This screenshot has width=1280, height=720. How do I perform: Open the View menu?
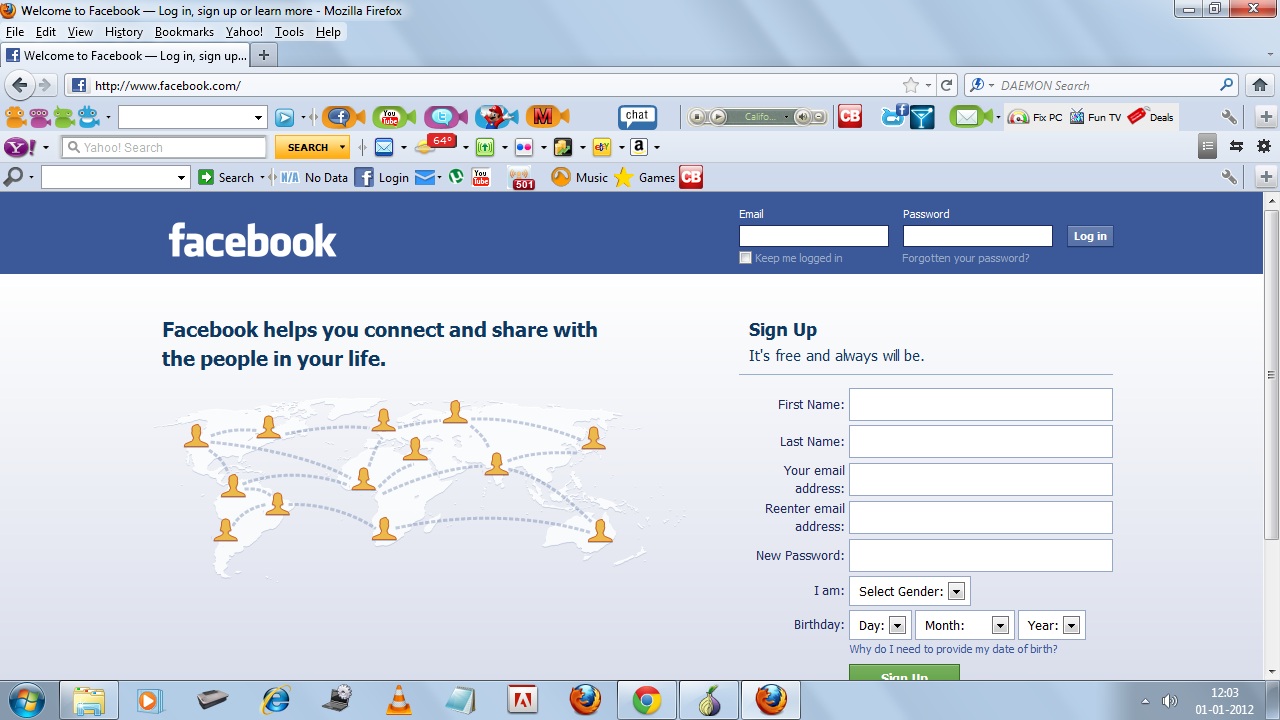tap(80, 32)
